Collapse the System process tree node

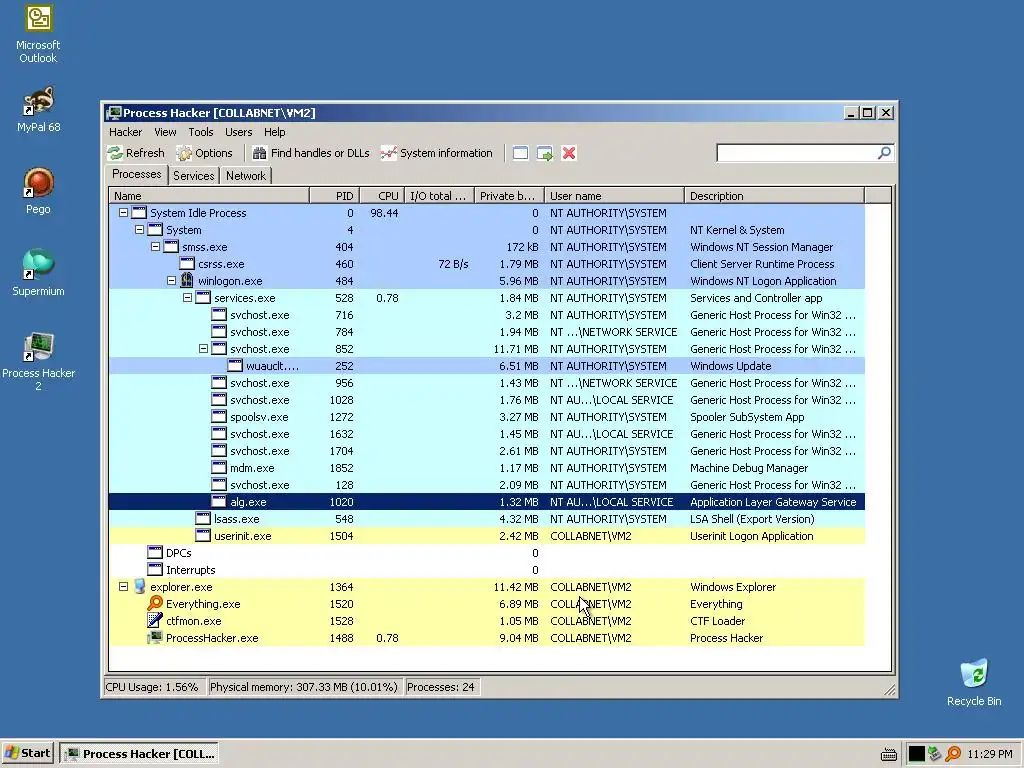[x=139, y=230]
